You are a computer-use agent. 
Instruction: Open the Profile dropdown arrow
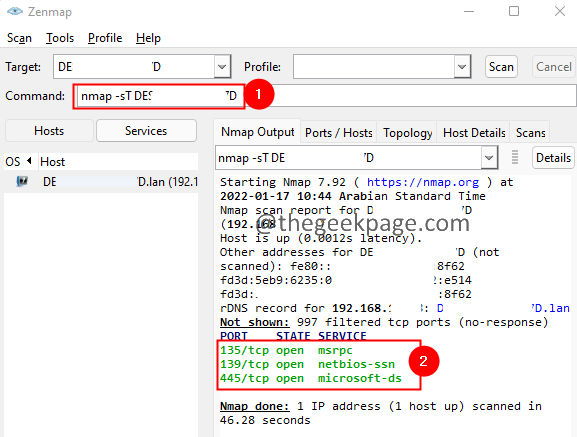point(462,67)
